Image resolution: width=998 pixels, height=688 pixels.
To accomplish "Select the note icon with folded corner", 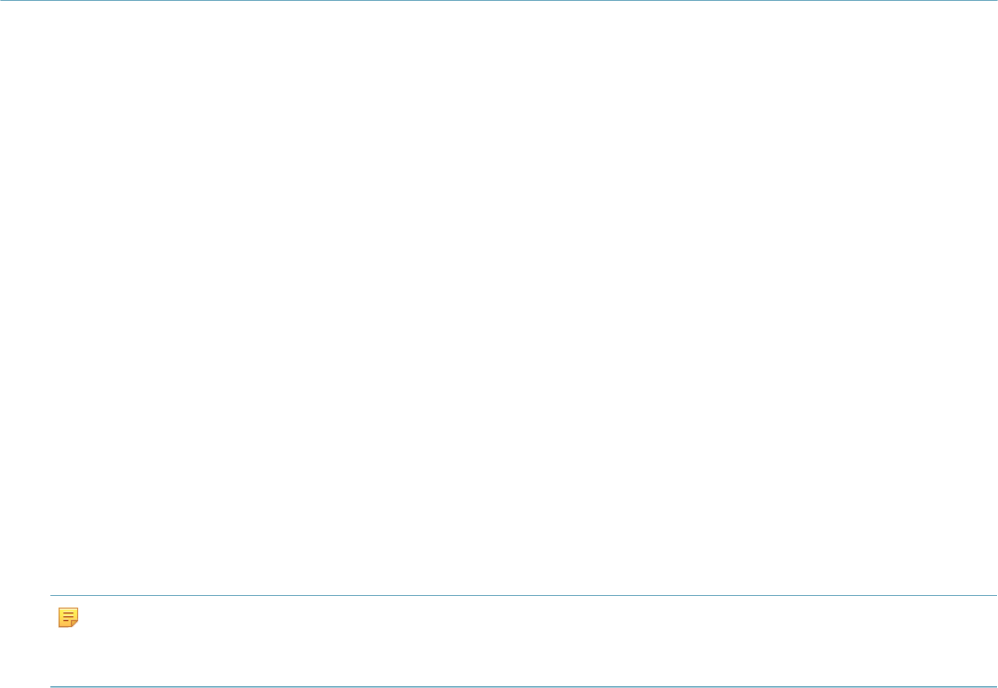I will (68, 617).
